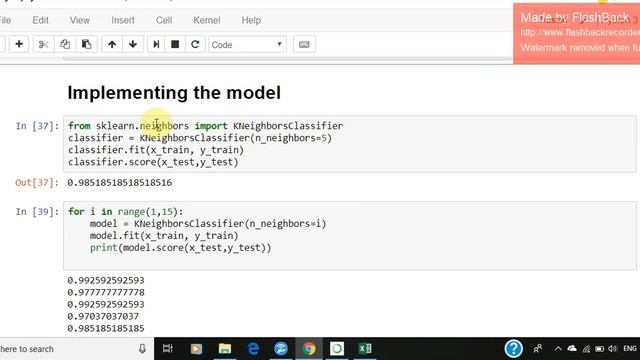Image resolution: width=640 pixels, height=360 pixels.
Task: Open the green circle app in taskbar
Action: tap(337, 349)
